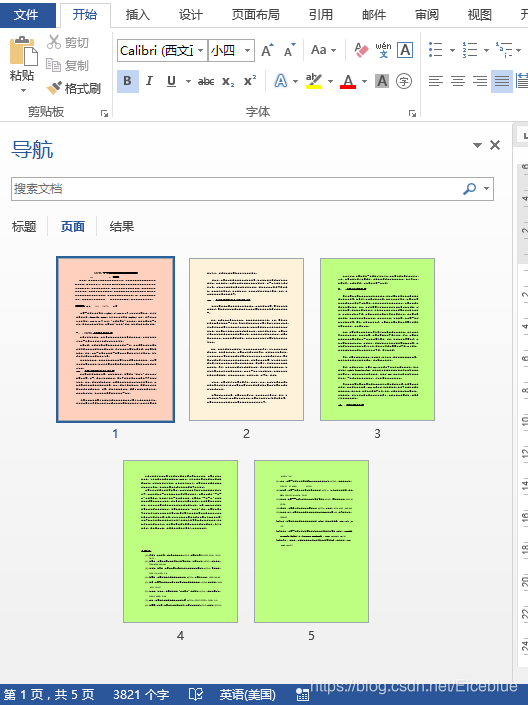Apply yellow text highlight color

[x=313, y=81]
